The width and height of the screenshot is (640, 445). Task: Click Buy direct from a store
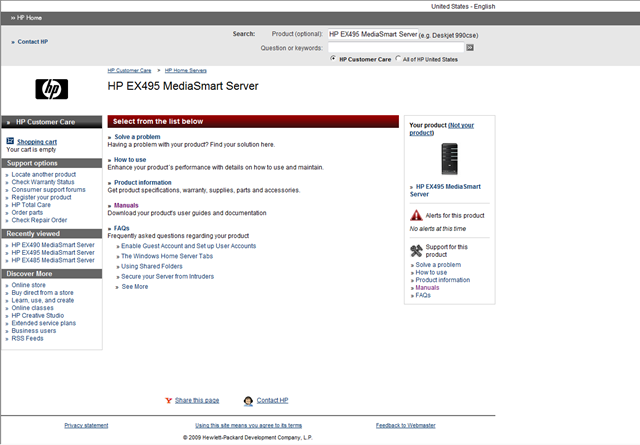[x=42, y=293]
